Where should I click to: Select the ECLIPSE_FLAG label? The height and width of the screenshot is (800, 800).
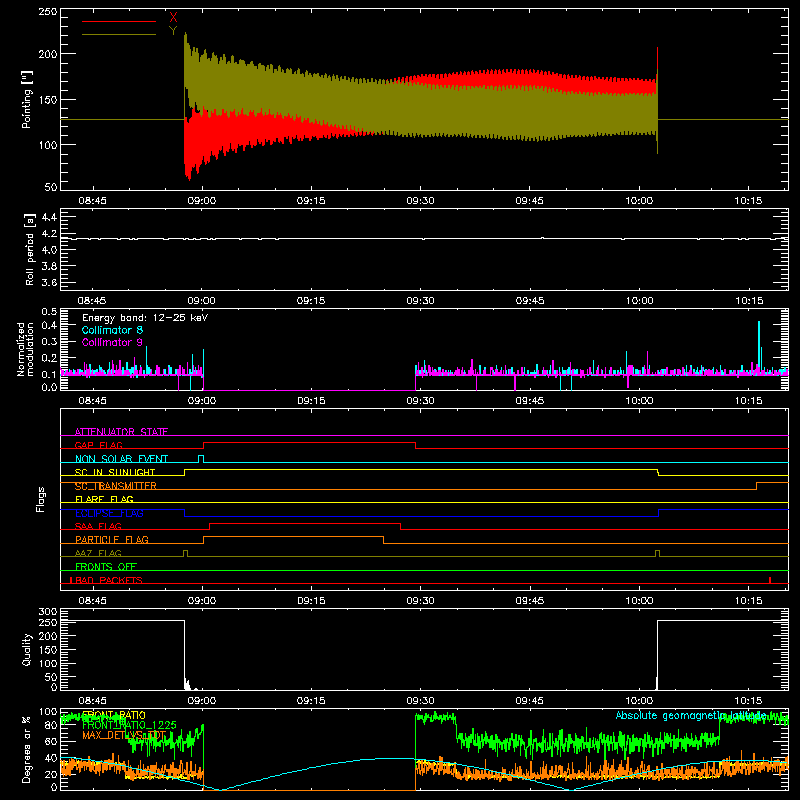(x=109, y=513)
